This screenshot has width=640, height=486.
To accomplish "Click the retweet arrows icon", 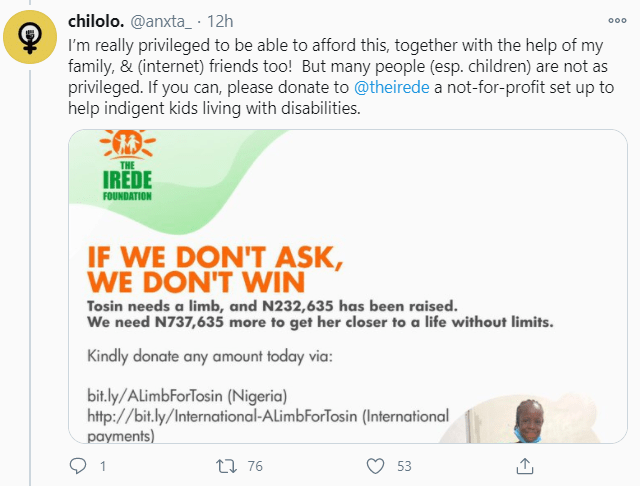I will (226, 465).
